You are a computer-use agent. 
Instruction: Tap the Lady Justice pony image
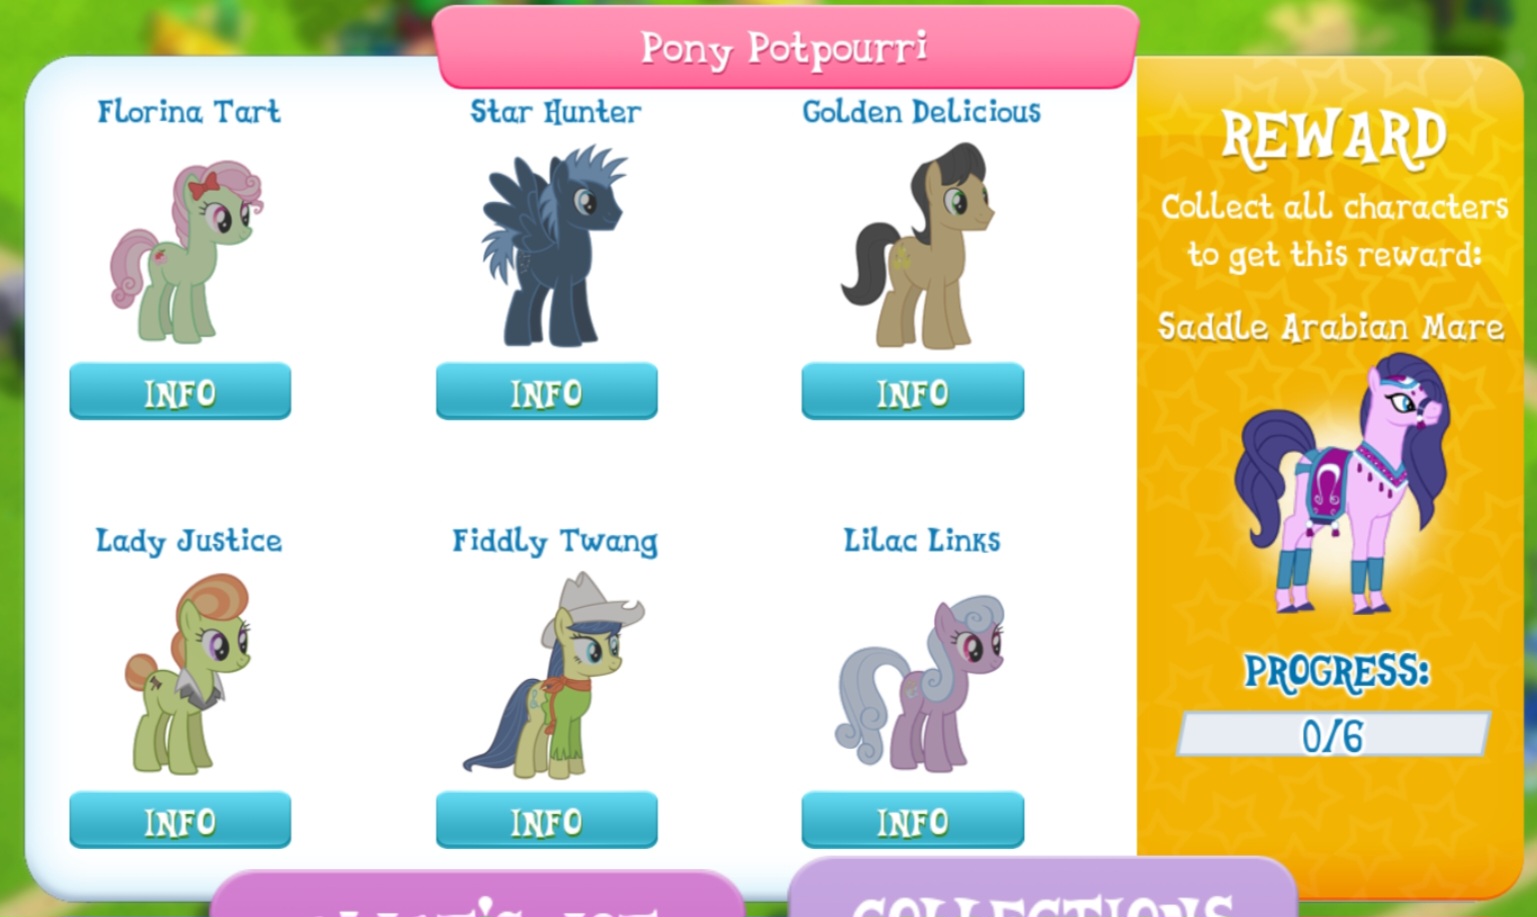pyautogui.click(x=188, y=674)
